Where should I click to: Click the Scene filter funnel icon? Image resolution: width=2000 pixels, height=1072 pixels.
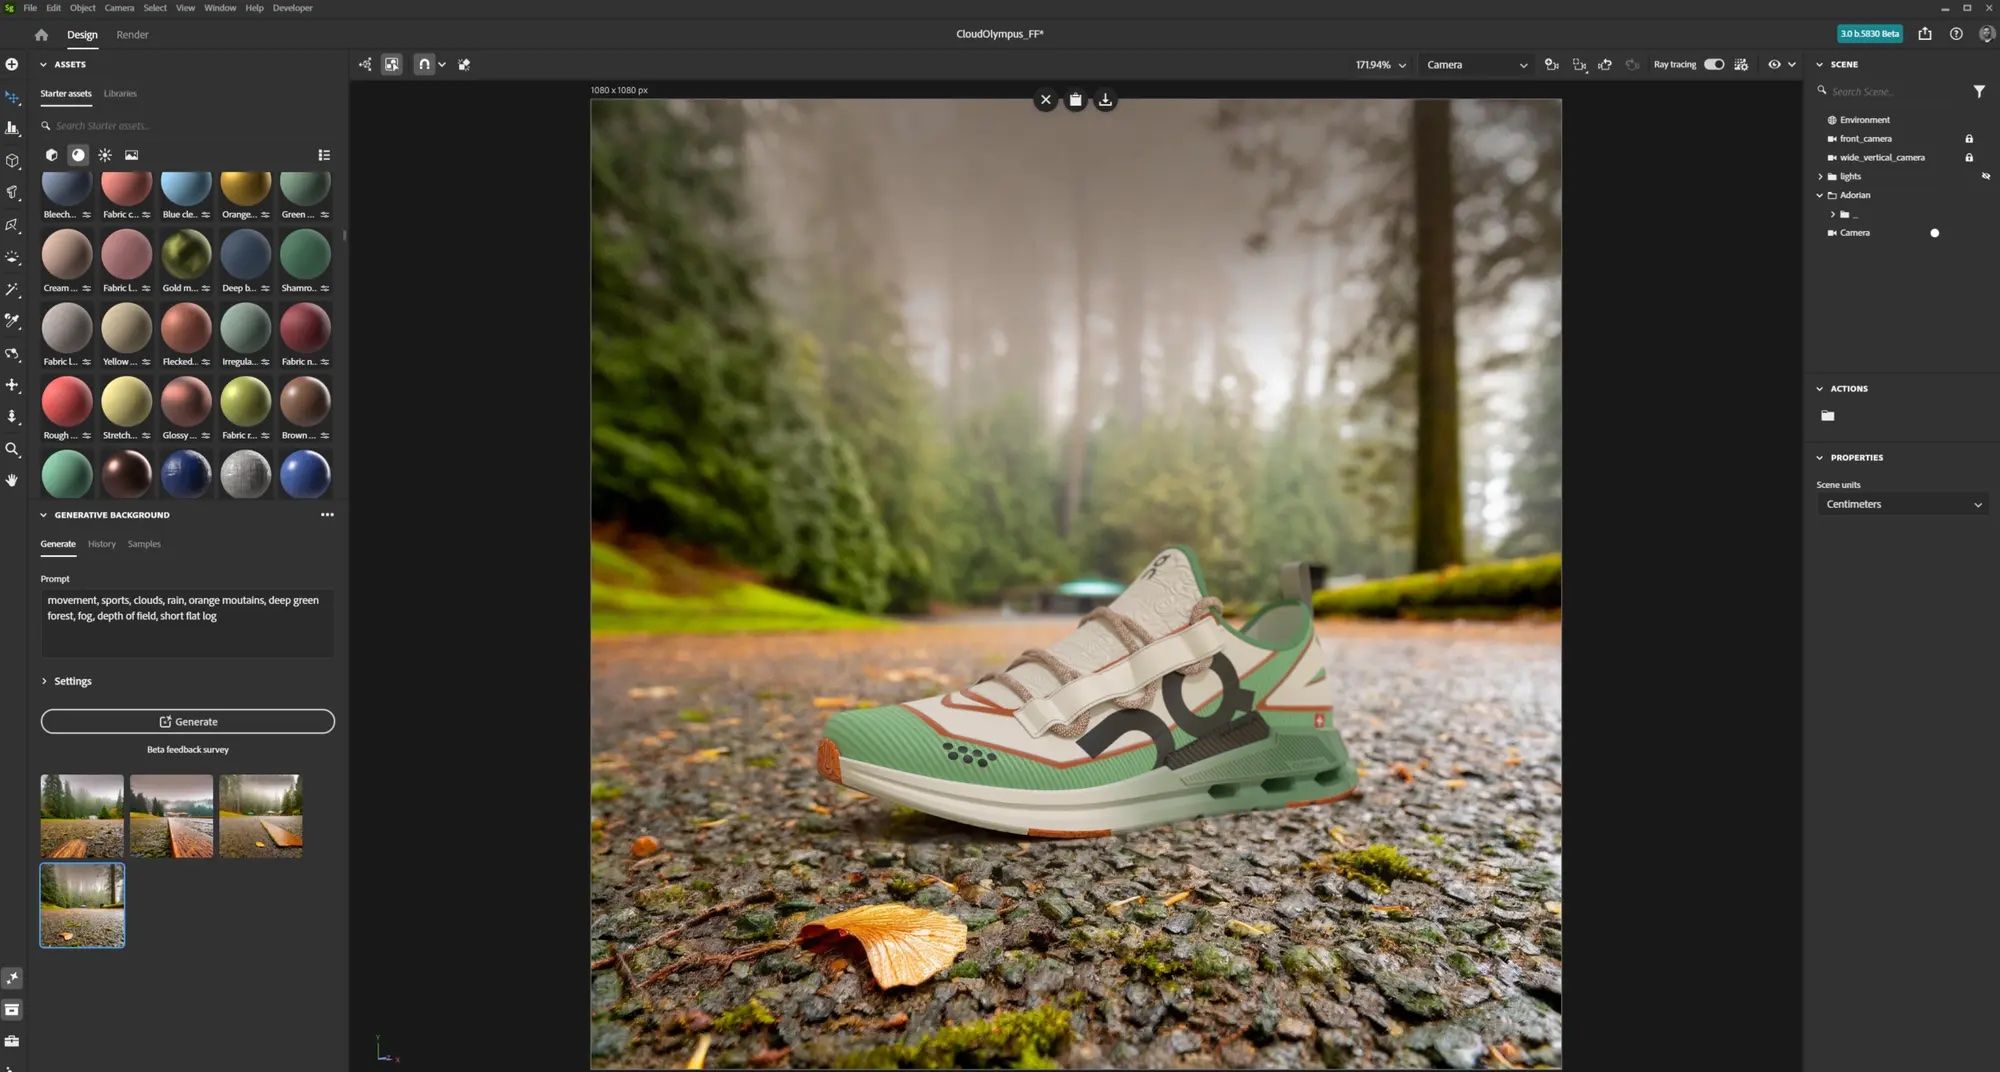pos(1979,91)
